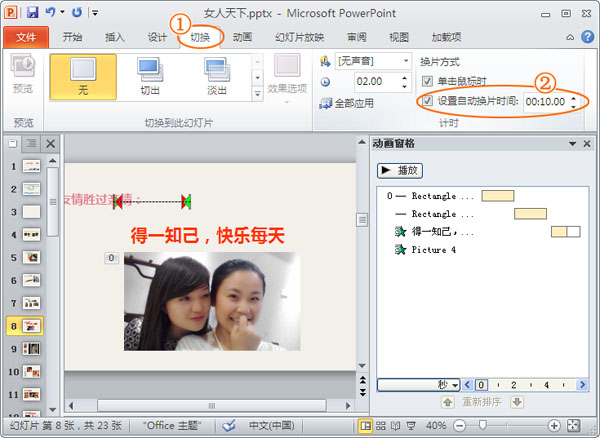Click the zoom slider handle
This screenshot has width=600, height=438.
483,425
